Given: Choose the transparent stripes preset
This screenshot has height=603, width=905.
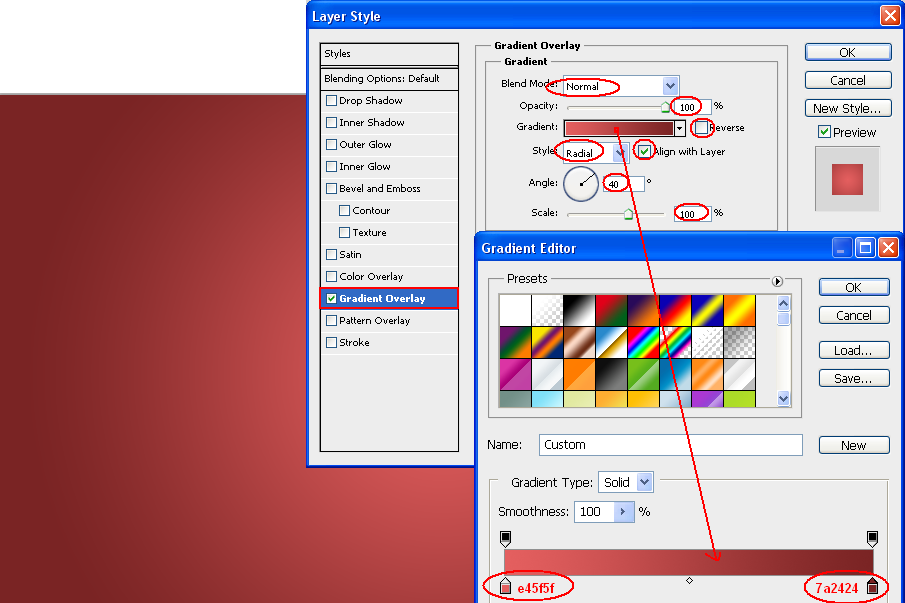Looking at the screenshot, I should pyautogui.click(x=707, y=343).
